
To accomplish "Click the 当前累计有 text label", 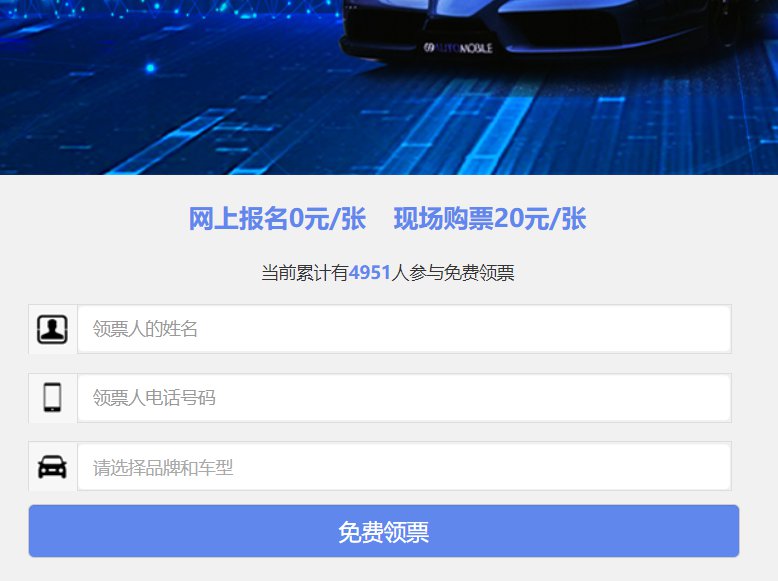I will (x=304, y=273).
